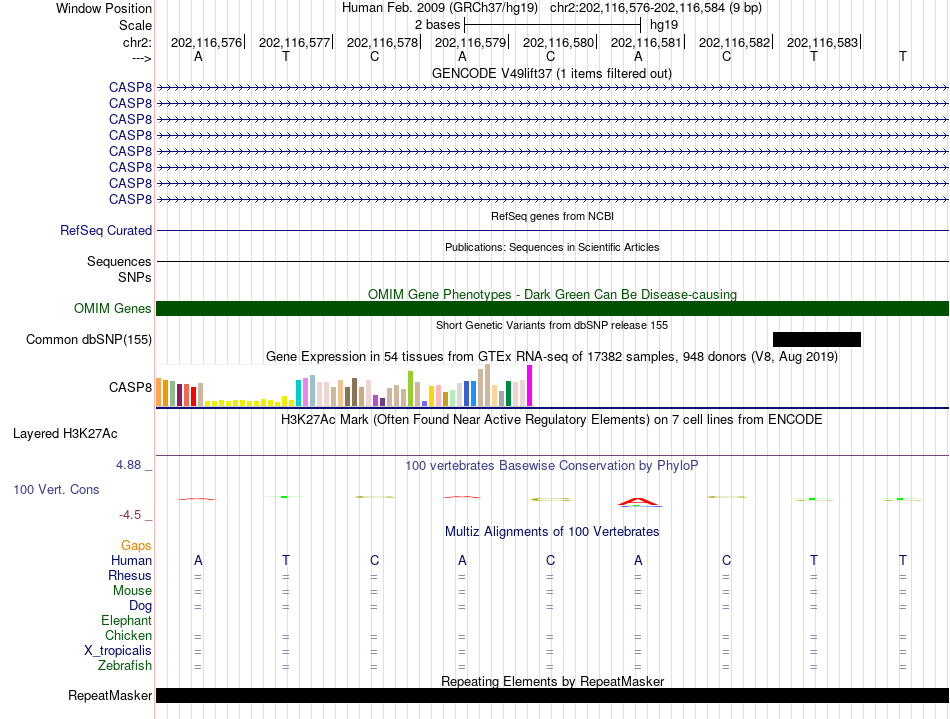Screen dimensions: 950x719
Task: Open the RefSeq Curated track label
Action: coord(106,230)
